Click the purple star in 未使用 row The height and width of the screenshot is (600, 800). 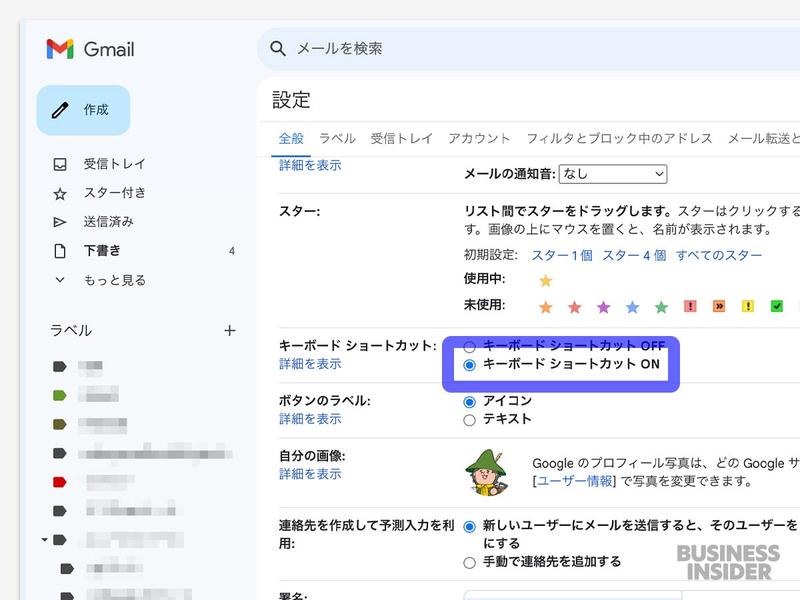pyautogui.click(x=604, y=307)
